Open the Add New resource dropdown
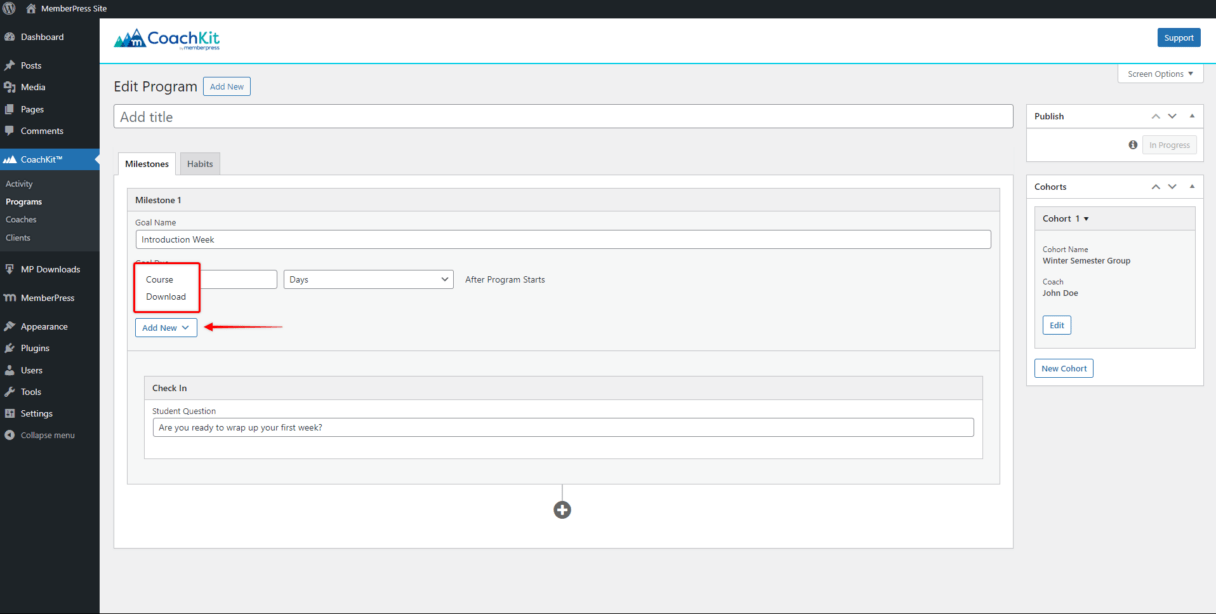1216x614 pixels. (166, 328)
